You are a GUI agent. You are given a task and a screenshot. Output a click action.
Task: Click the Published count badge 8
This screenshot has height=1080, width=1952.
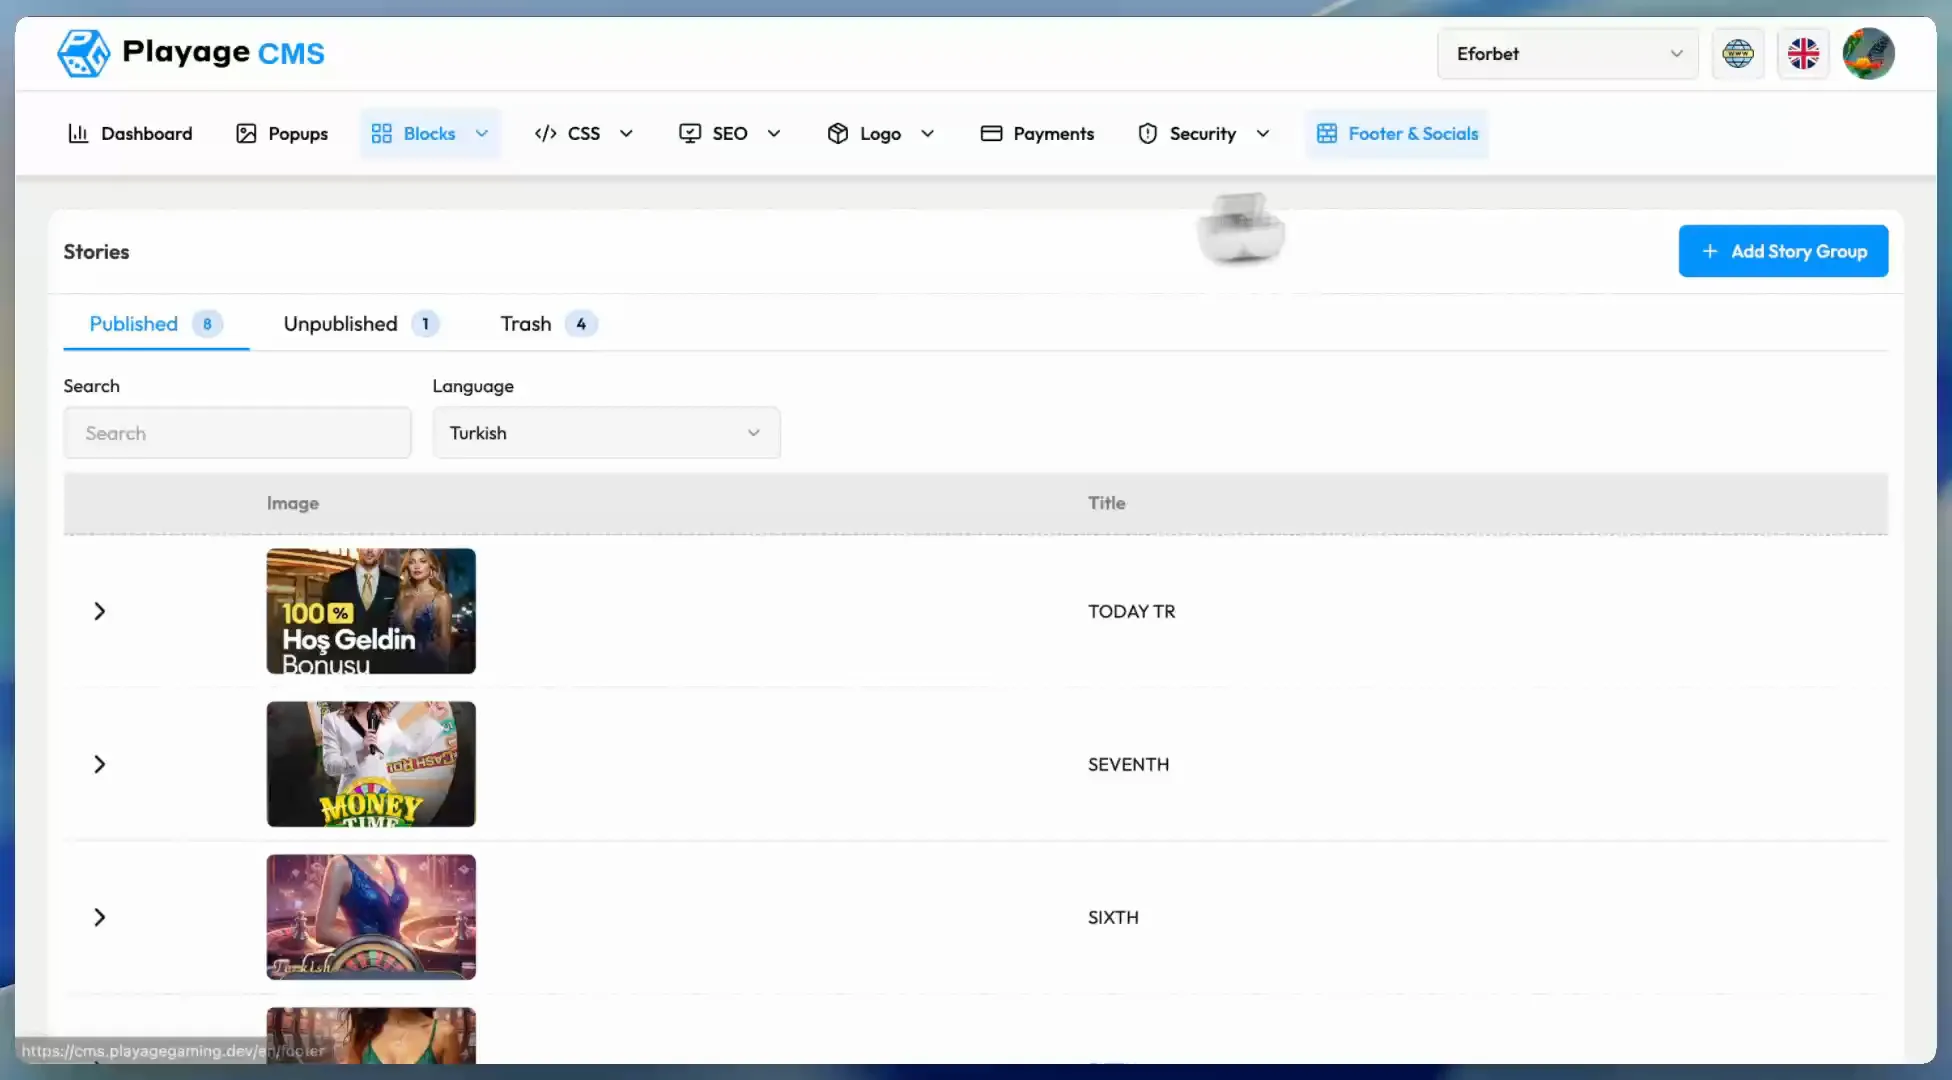[207, 324]
